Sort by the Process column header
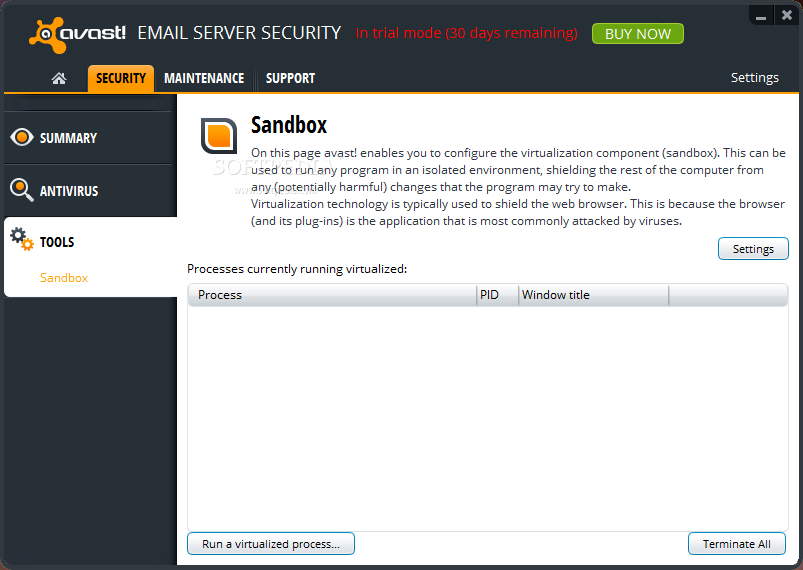 point(332,295)
